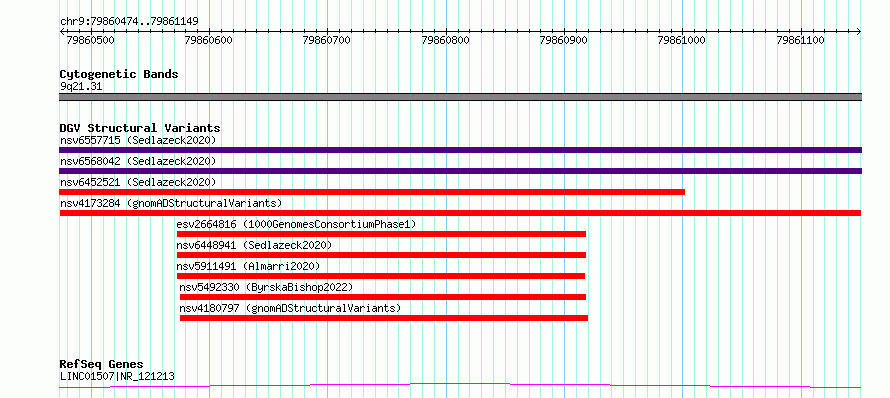Click the RefSeq Genes track title
The image size is (890, 398).
coord(102,365)
